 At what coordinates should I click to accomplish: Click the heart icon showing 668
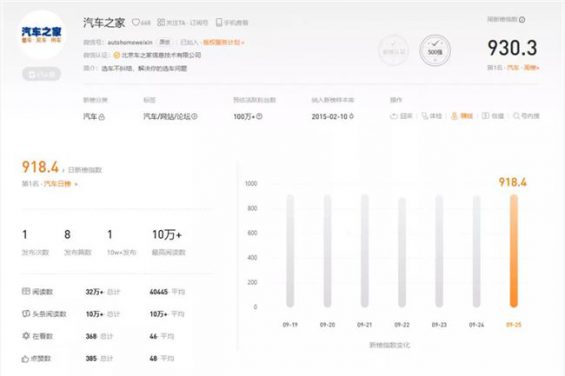(135, 22)
